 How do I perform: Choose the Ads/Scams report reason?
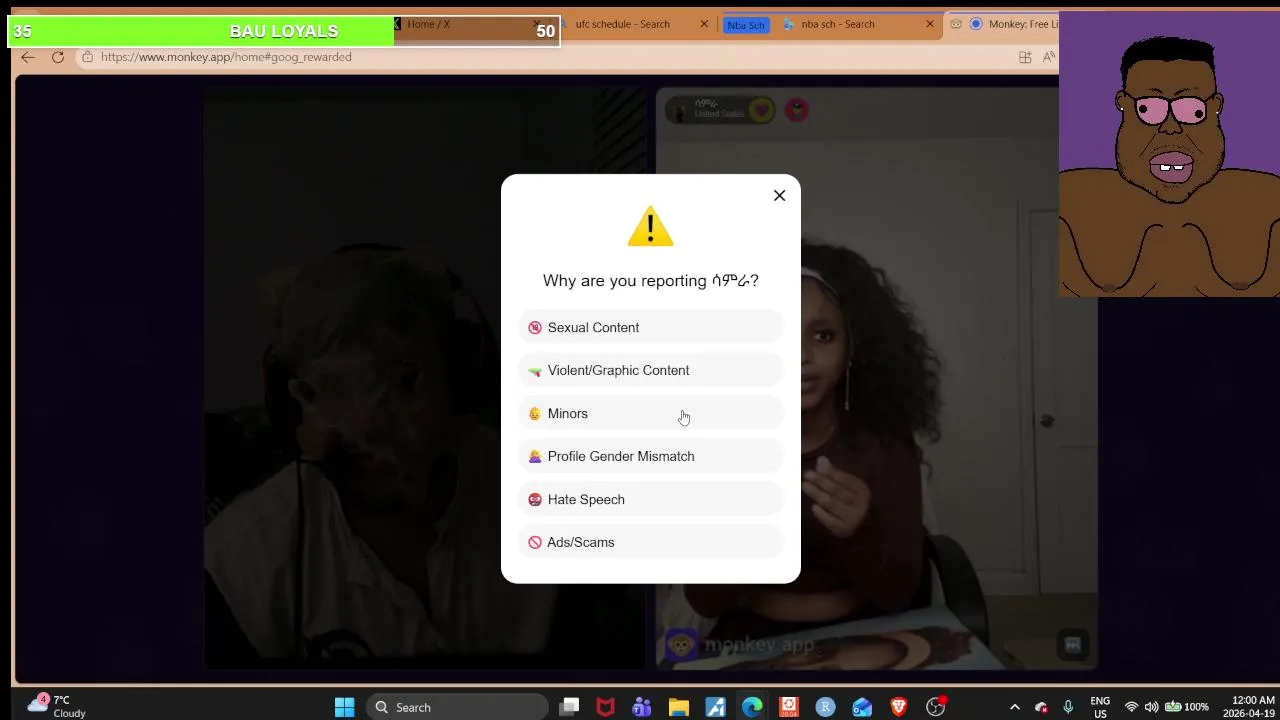click(x=650, y=542)
